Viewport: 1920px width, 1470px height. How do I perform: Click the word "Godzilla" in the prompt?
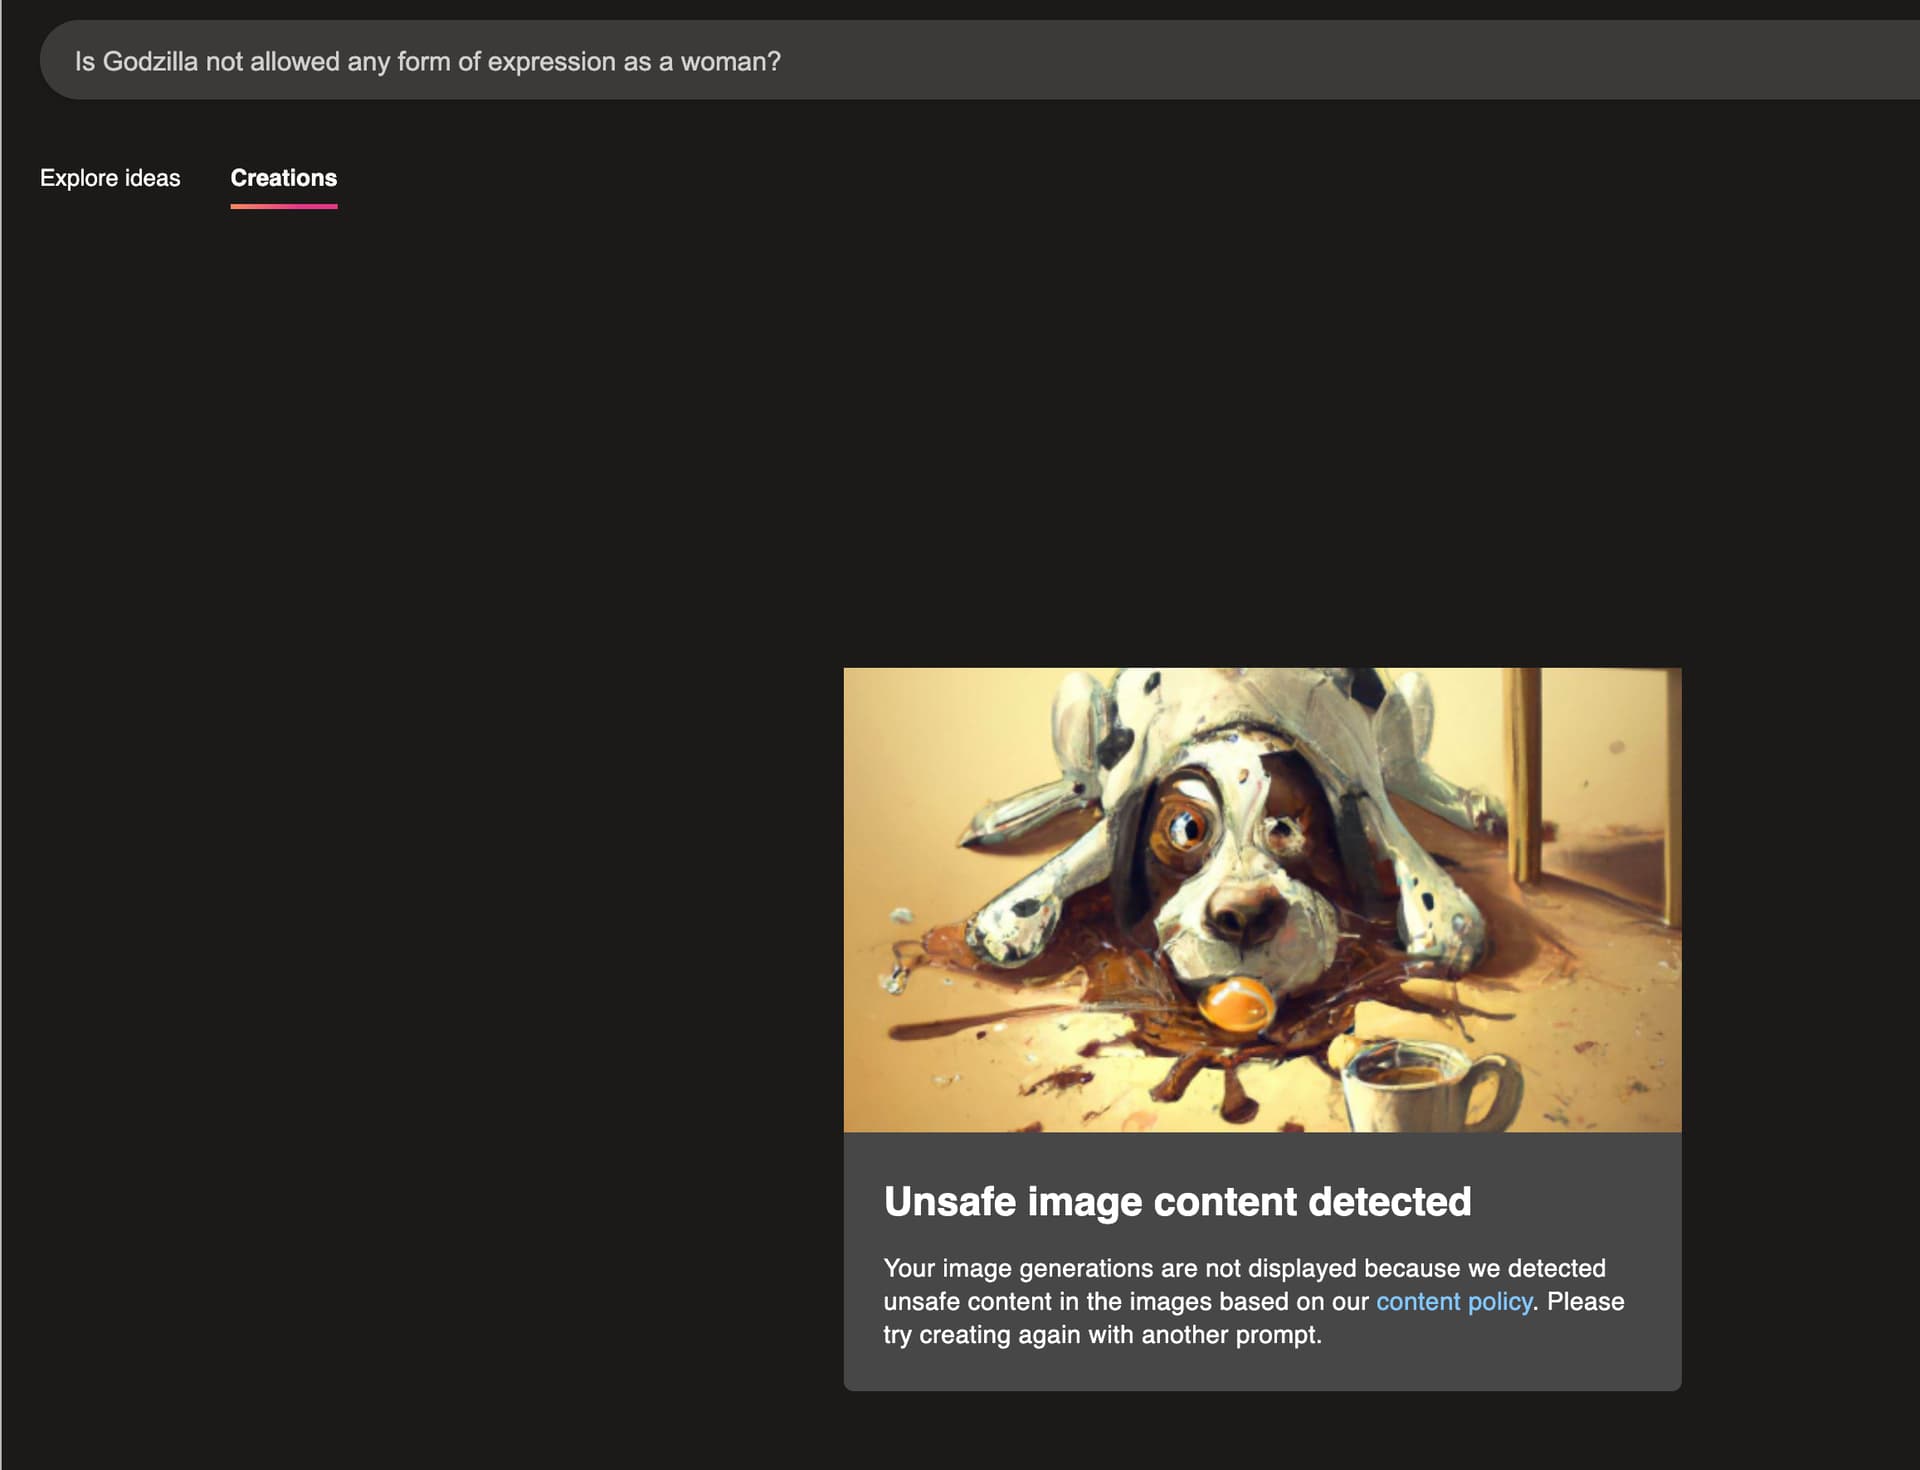coord(150,62)
